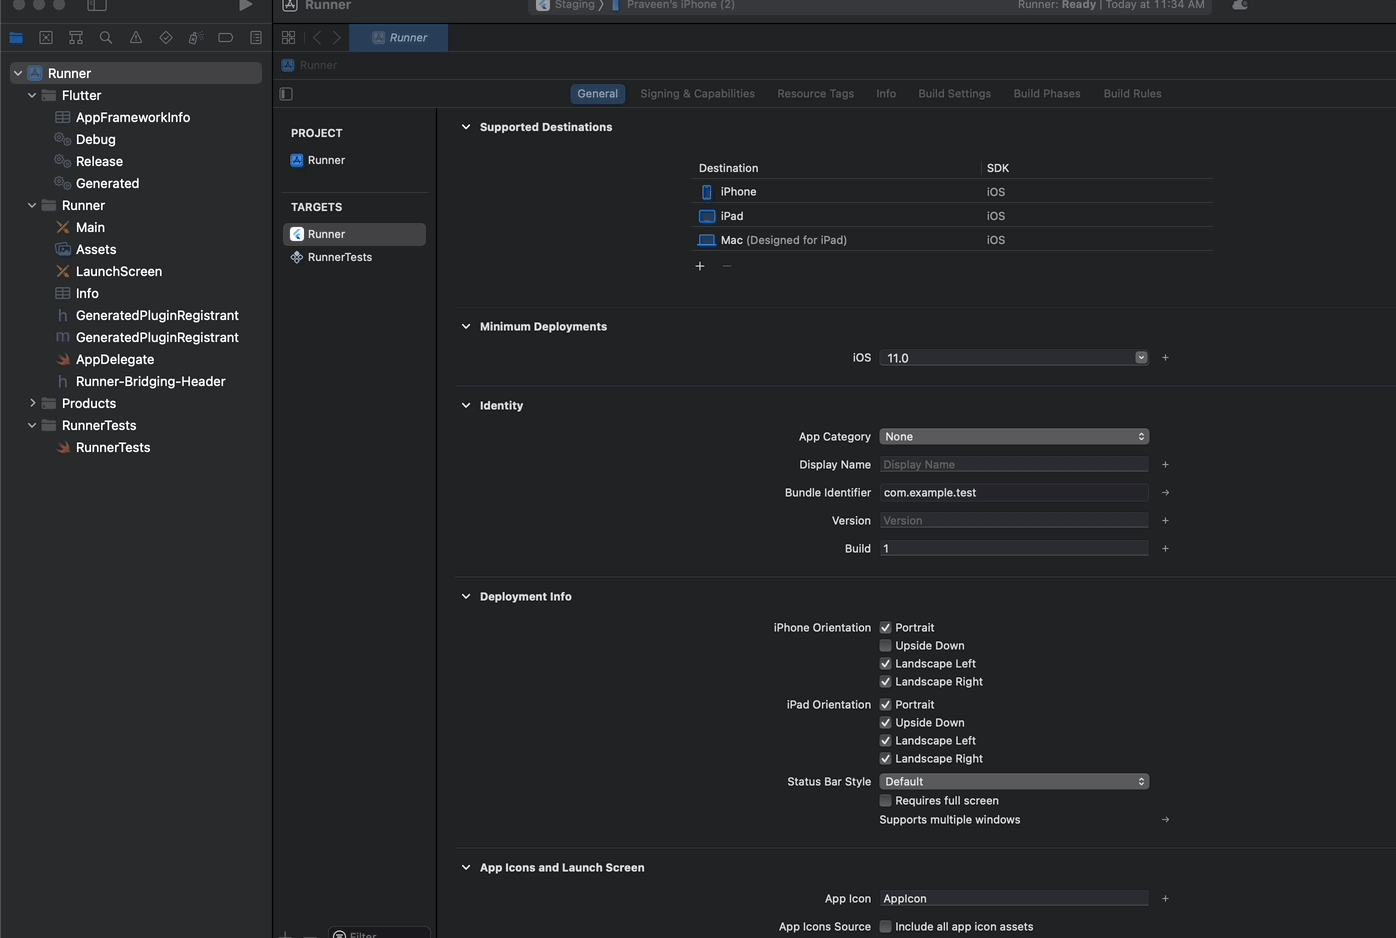
Task: Enable iPhone Upside Down orientation
Action: point(885,646)
